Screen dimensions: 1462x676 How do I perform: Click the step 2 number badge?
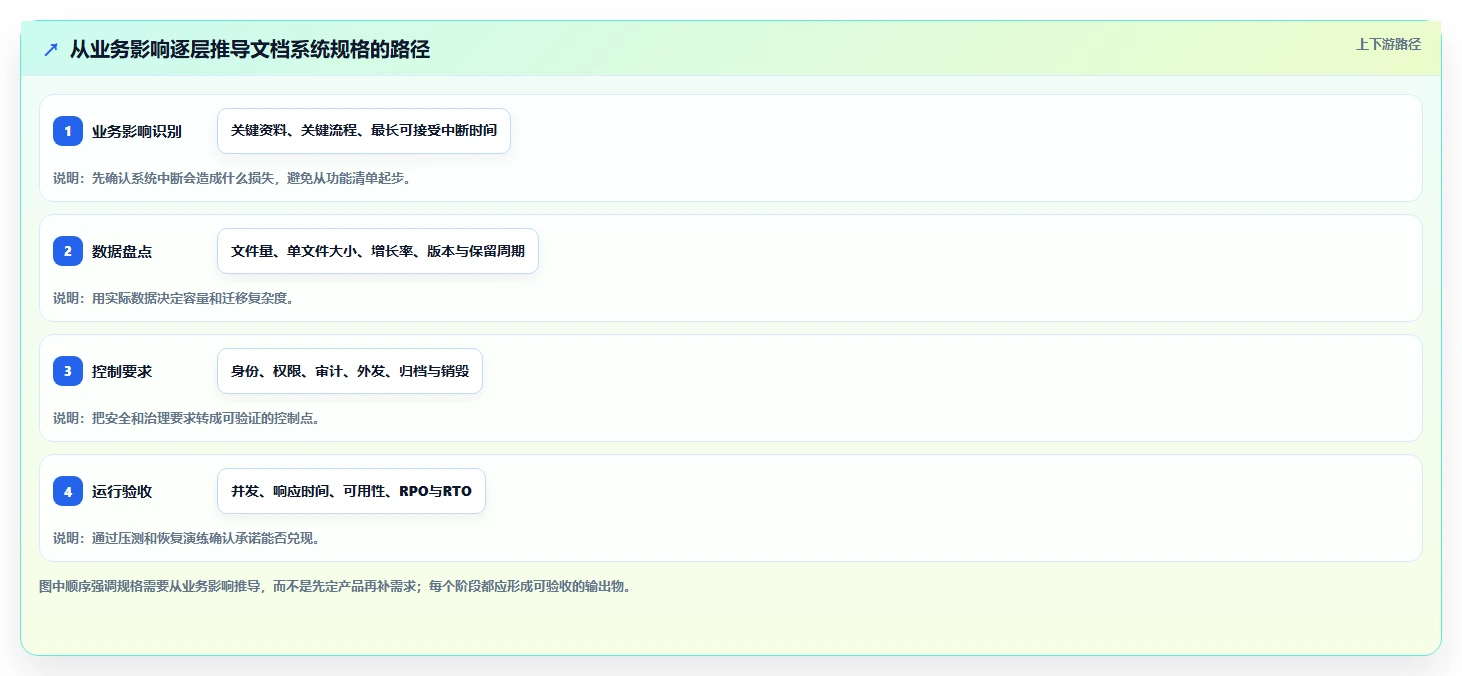coord(68,251)
